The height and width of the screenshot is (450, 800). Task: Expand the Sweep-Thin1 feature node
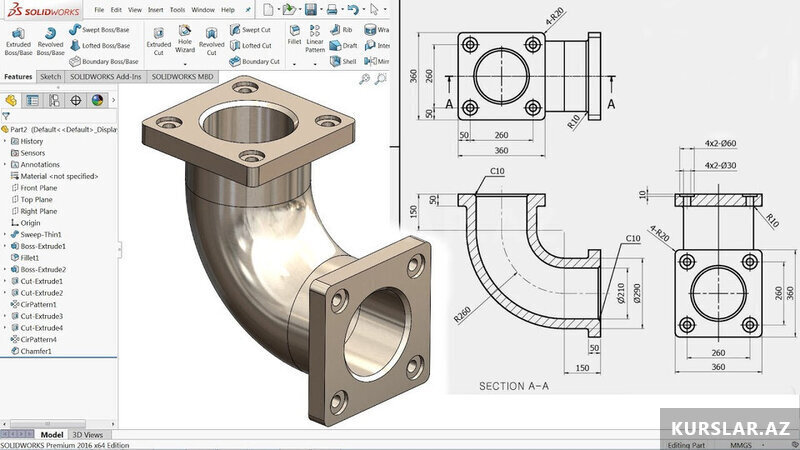(5, 234)
